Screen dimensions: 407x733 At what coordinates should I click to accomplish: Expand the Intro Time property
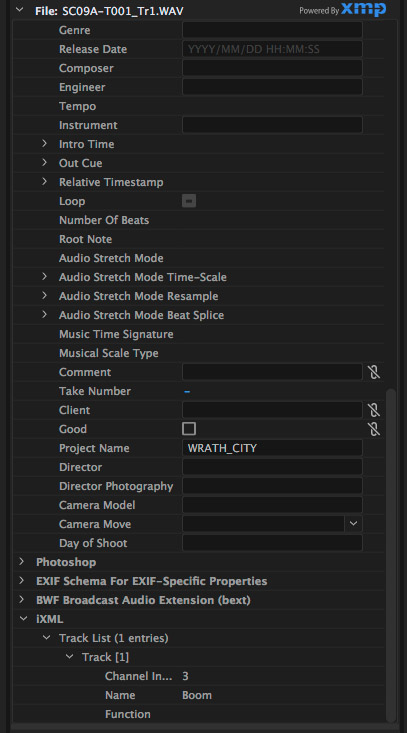coord(44,144)
